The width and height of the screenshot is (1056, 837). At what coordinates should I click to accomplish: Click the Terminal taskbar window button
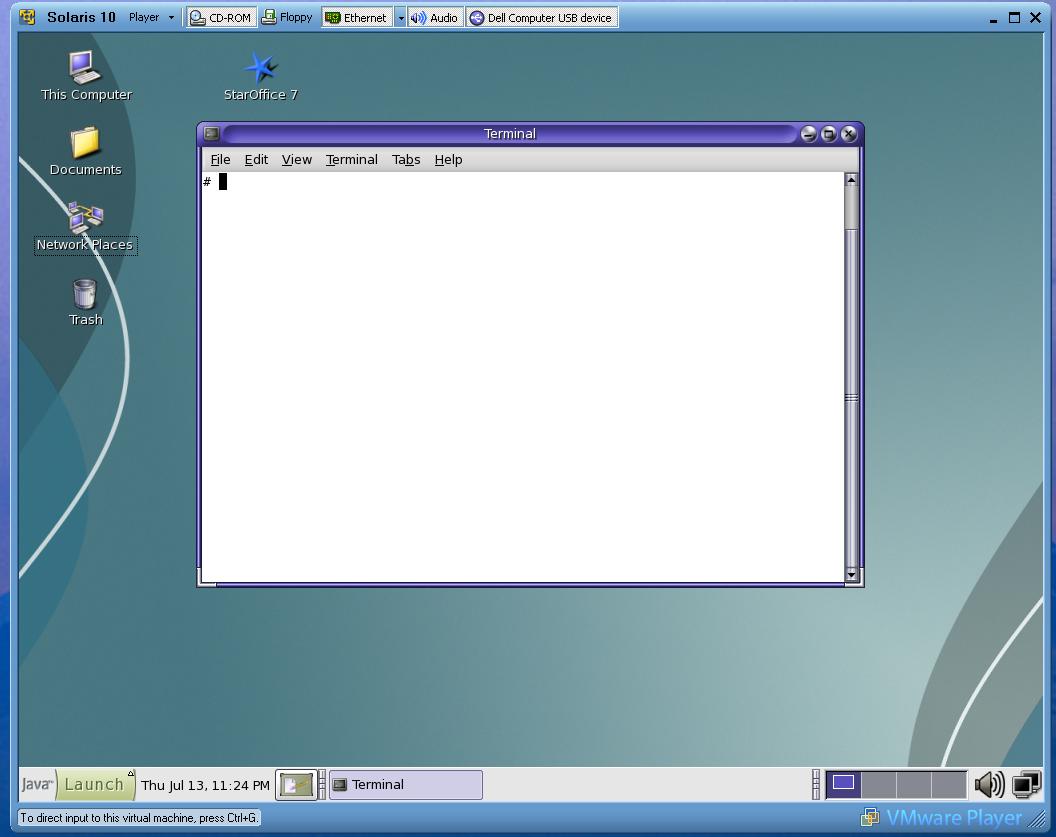click(x=405, y=784)
